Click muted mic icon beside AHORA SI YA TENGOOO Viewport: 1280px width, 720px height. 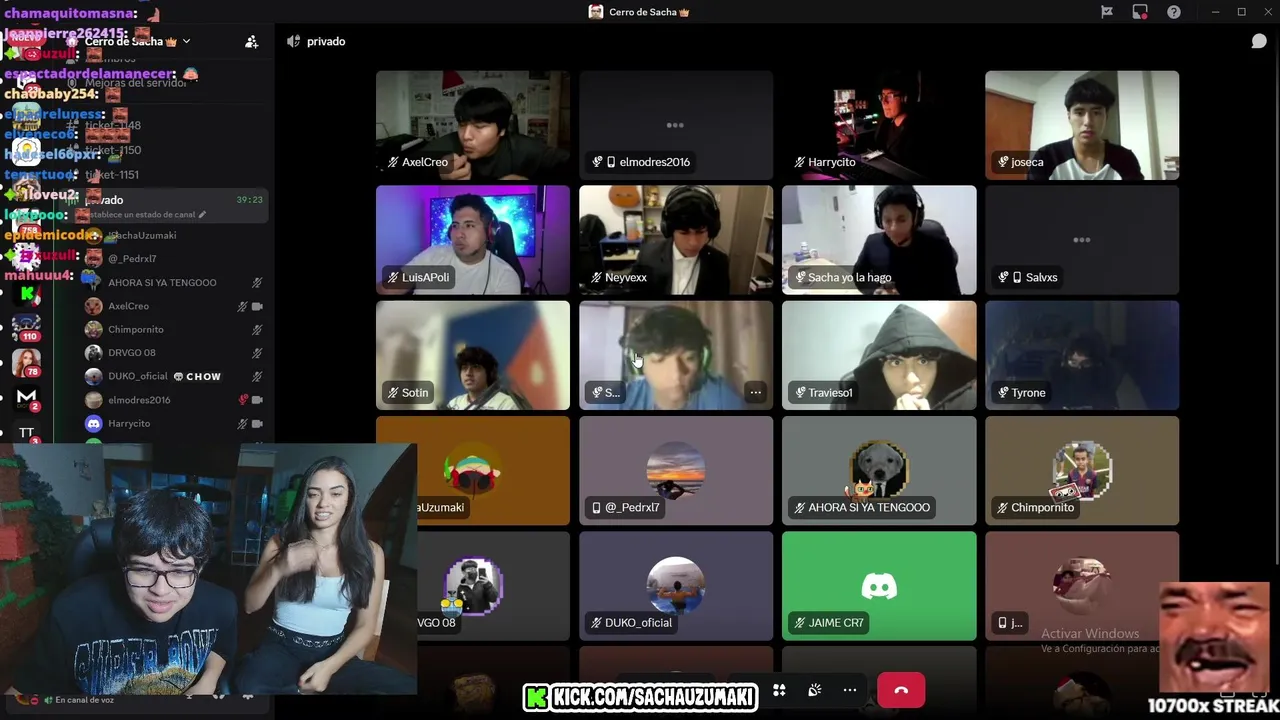(257, 283)
